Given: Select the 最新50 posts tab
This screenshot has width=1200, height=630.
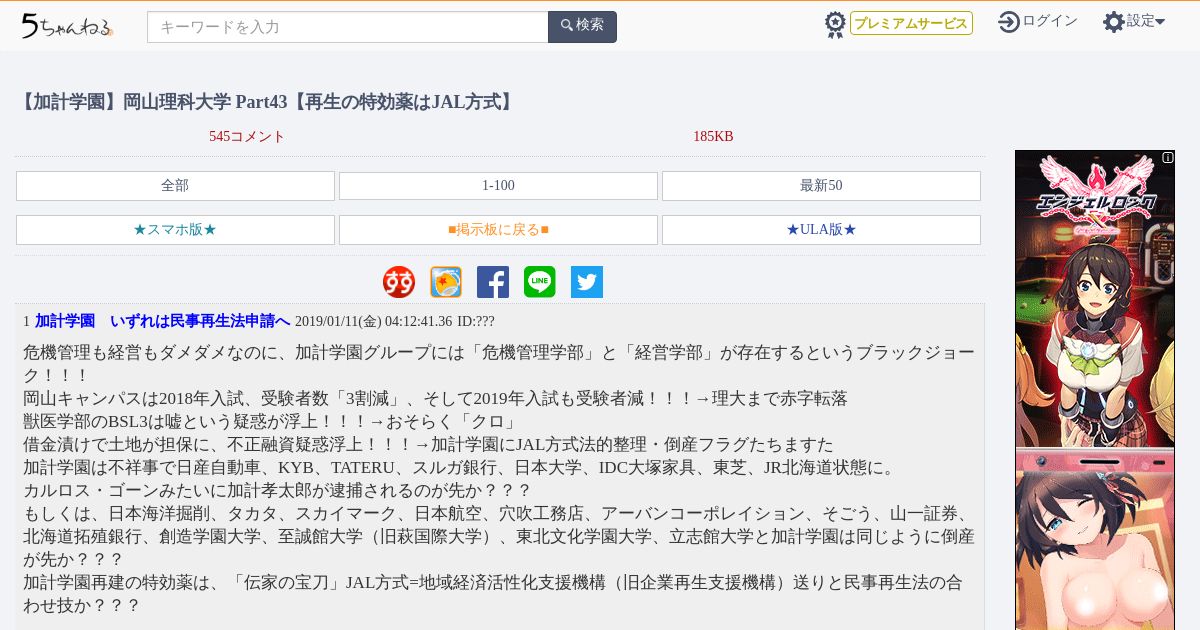Looking at the screenshot, I should pyautogui.click(x=821, y=186).
